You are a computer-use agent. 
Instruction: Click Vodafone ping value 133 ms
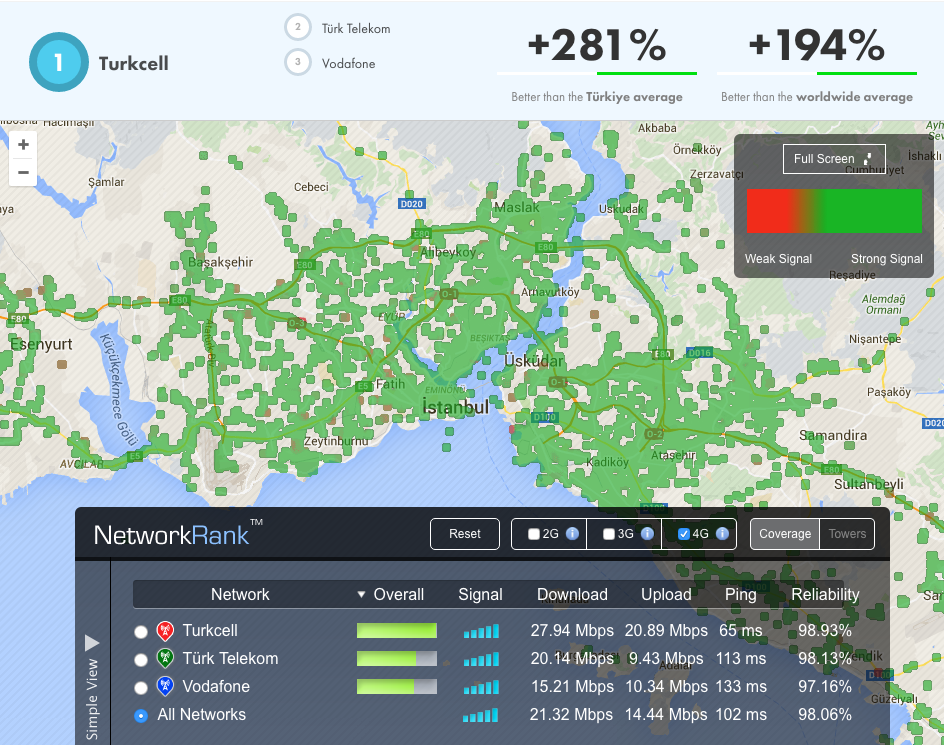click(741, 687)
